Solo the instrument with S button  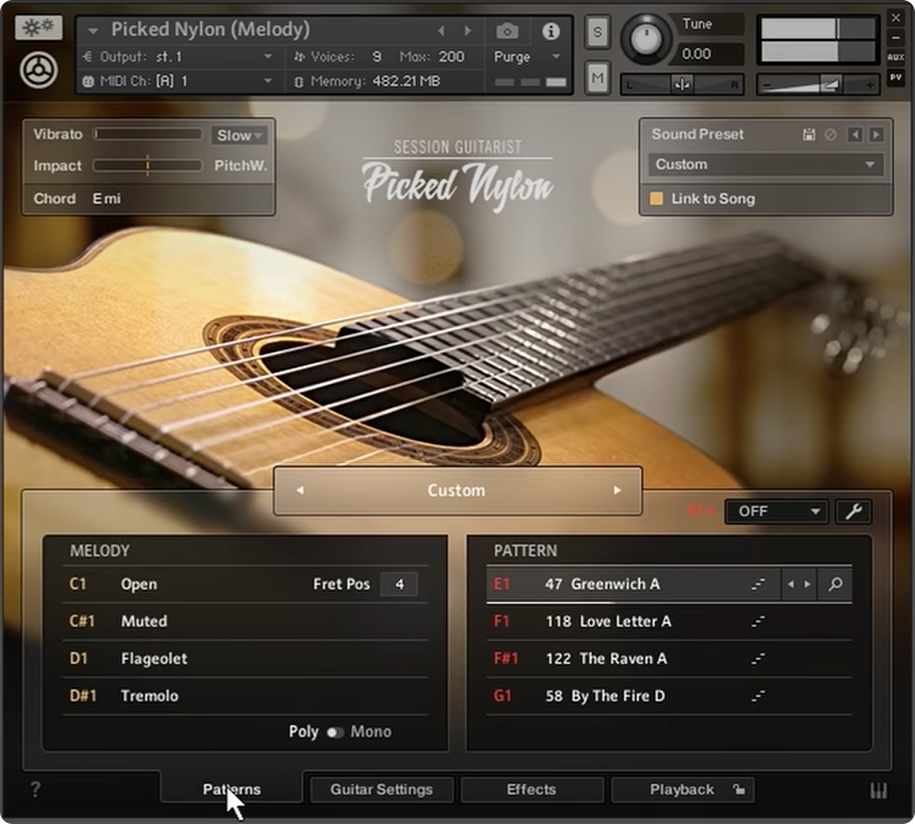point(598,32)
